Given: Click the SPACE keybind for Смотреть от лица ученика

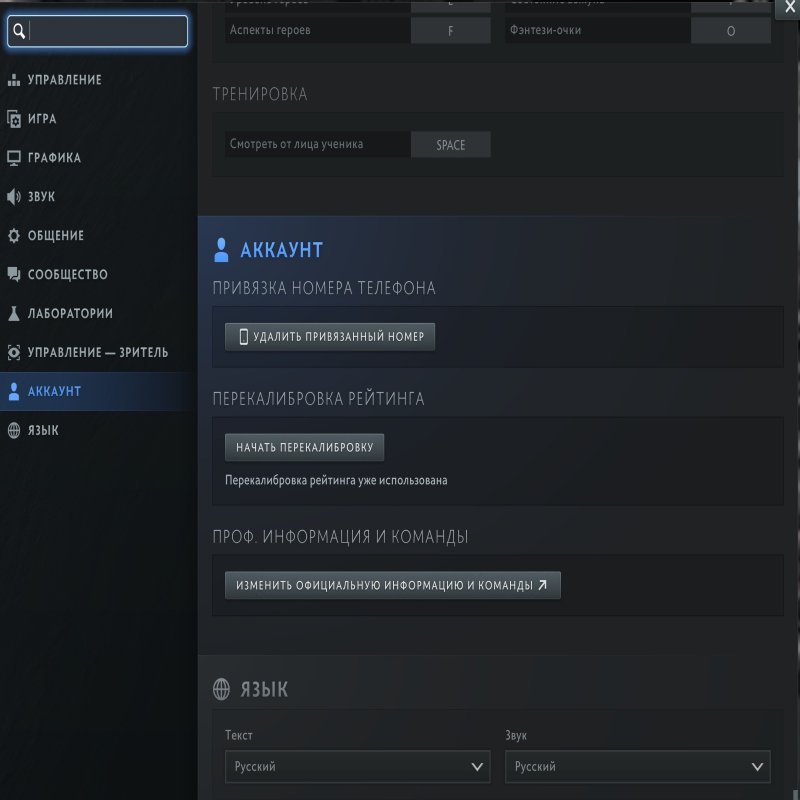Looking at the screenshot, I should tap(450, 145).
